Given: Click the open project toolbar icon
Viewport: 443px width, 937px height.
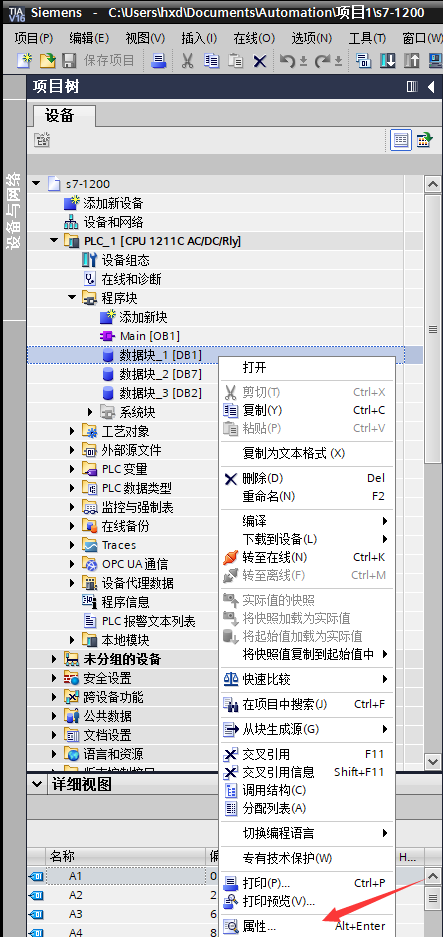Looking at the screenshot, I should 47,60.
